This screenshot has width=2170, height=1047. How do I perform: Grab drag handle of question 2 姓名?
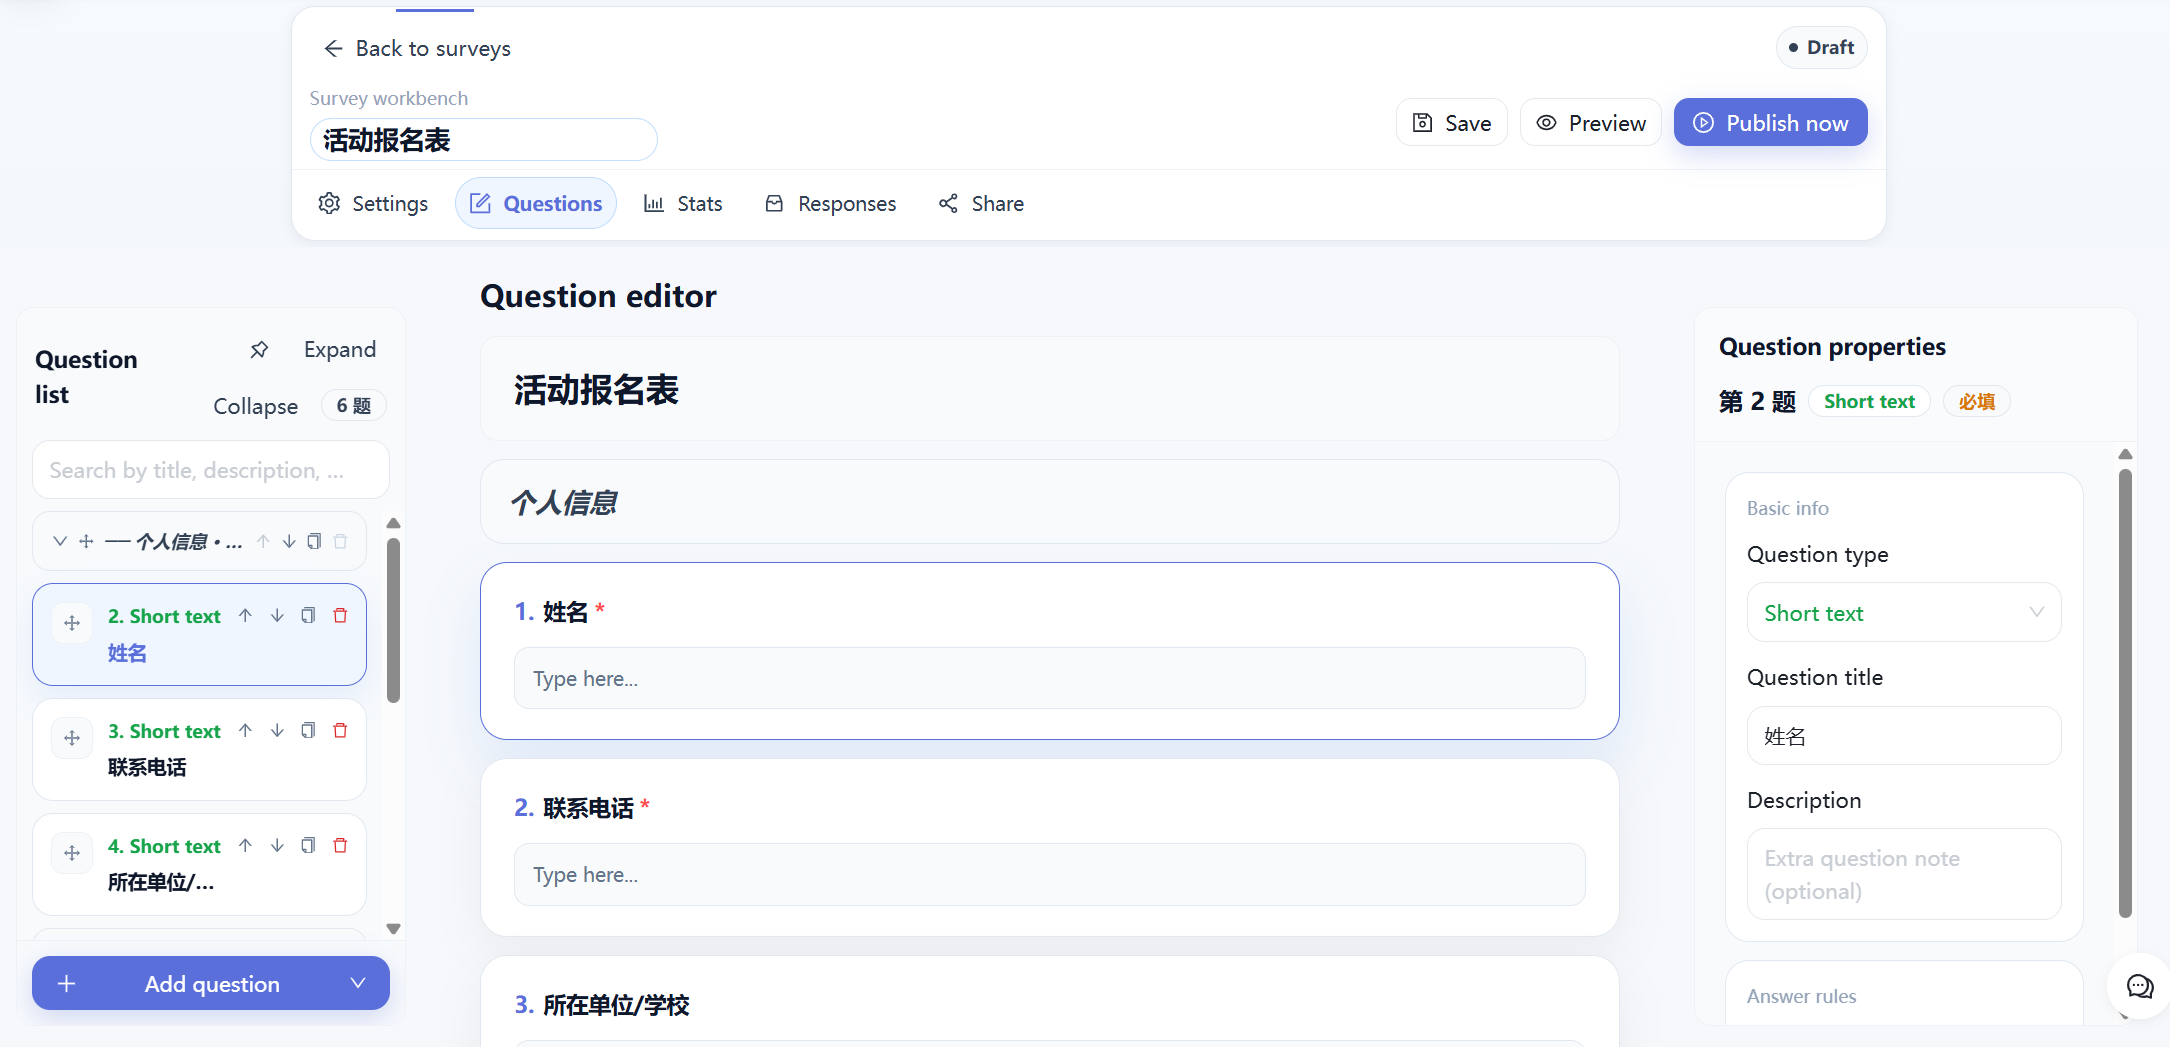(x=72, y=623)
